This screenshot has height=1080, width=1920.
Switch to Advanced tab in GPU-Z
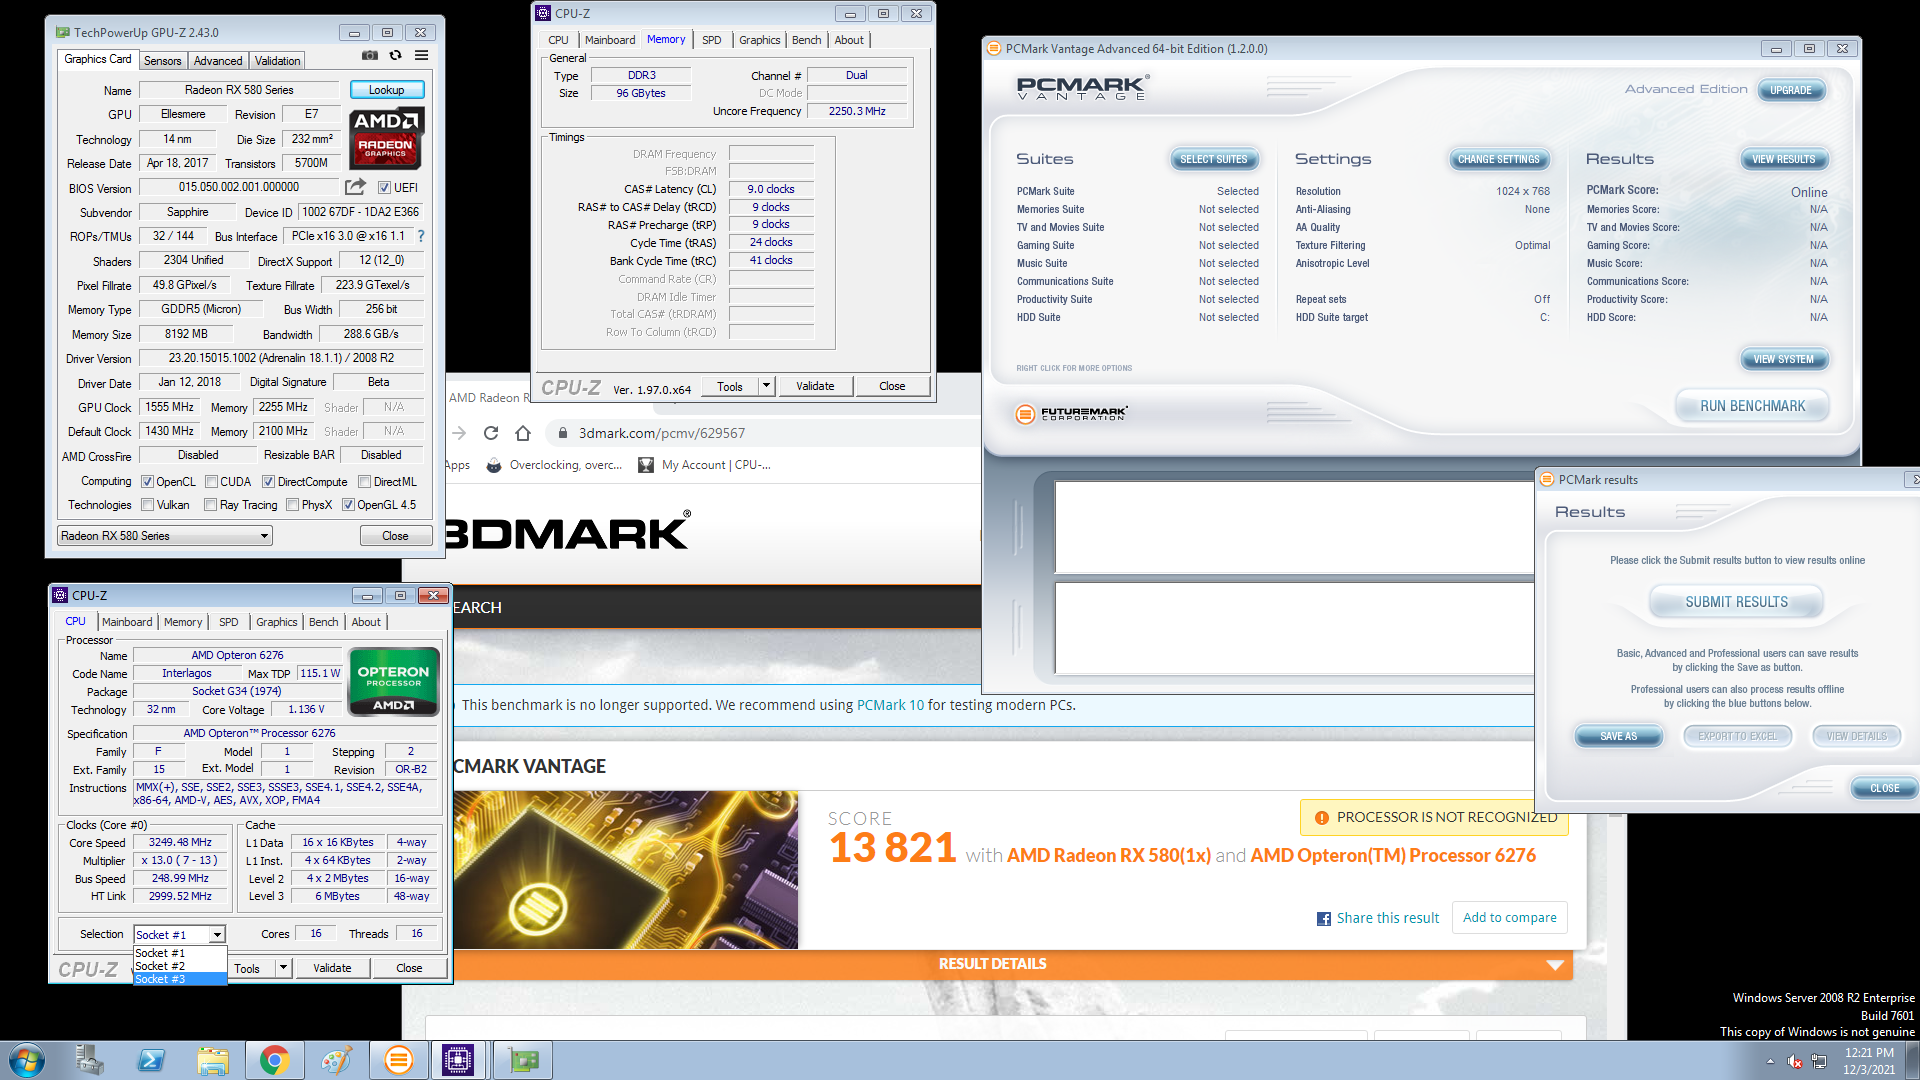(x=218, y=61)
